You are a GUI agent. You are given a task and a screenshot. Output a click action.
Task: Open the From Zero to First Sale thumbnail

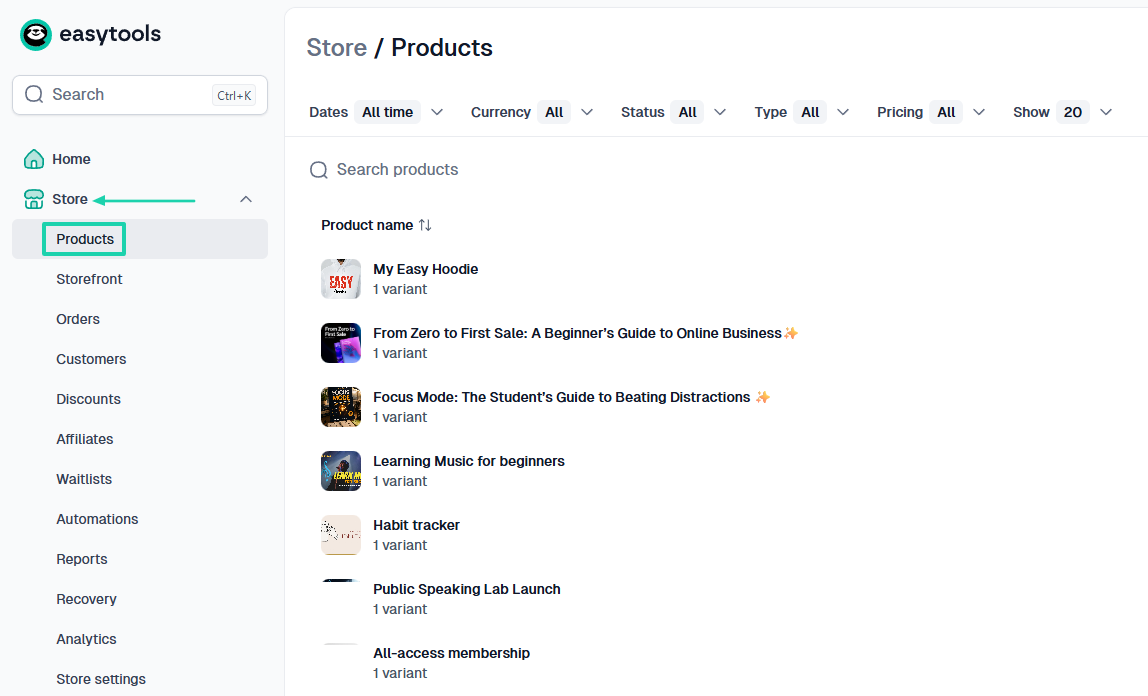[341, 343]
